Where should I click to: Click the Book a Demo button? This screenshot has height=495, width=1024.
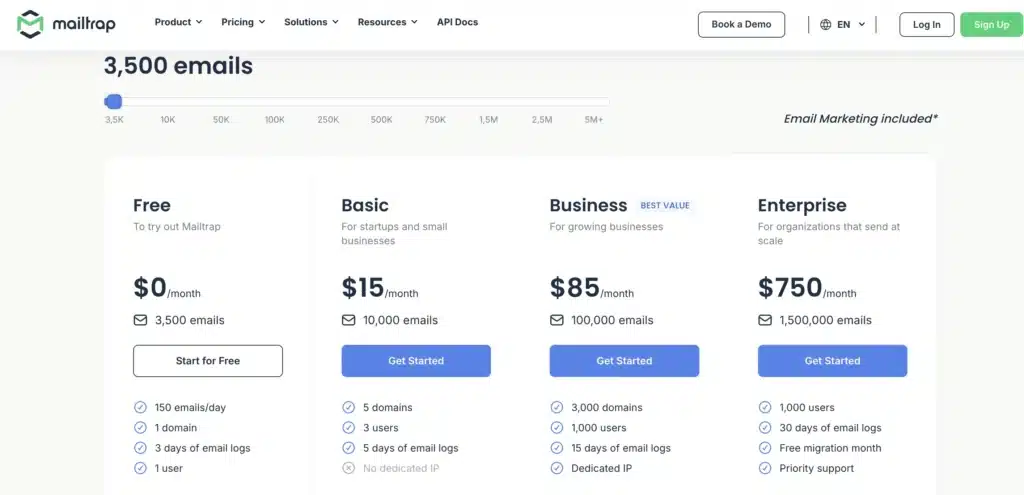(x=741, y=25)
